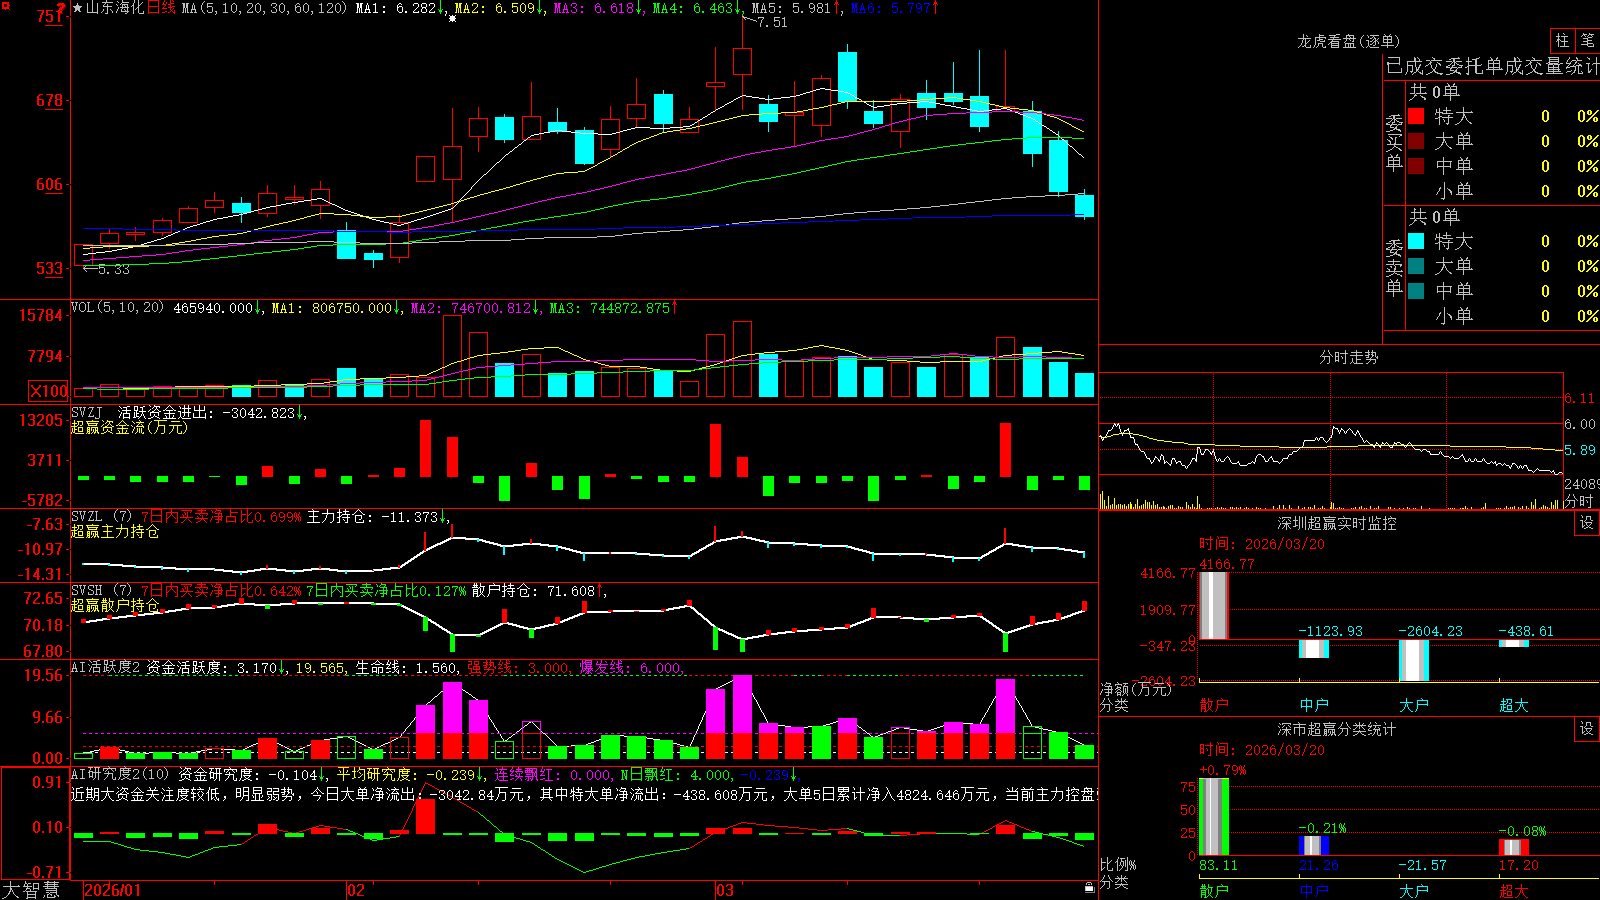Viewport: 1600px width, 900px height.
Task: Open the SVSH (7) indicator label
Action: [x=101, y=591]
